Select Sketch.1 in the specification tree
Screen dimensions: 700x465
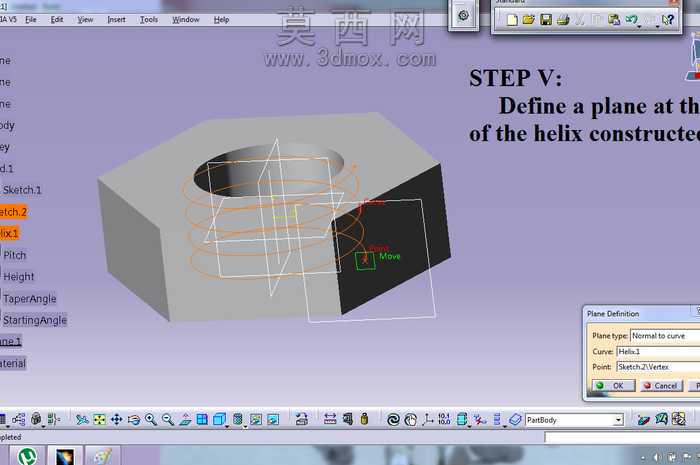(22, 190)
